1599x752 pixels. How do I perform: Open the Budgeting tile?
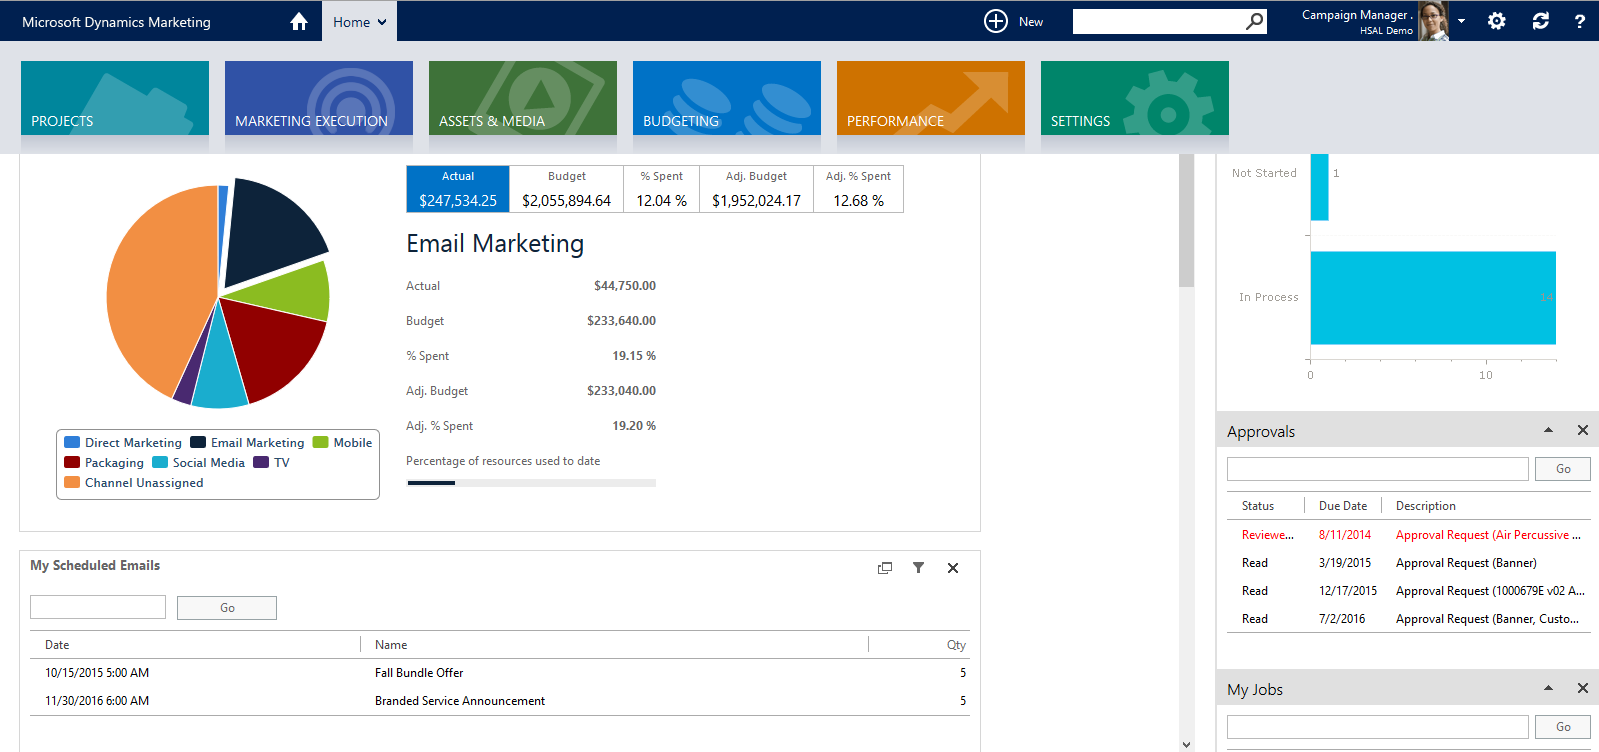[x=727, y=98]
